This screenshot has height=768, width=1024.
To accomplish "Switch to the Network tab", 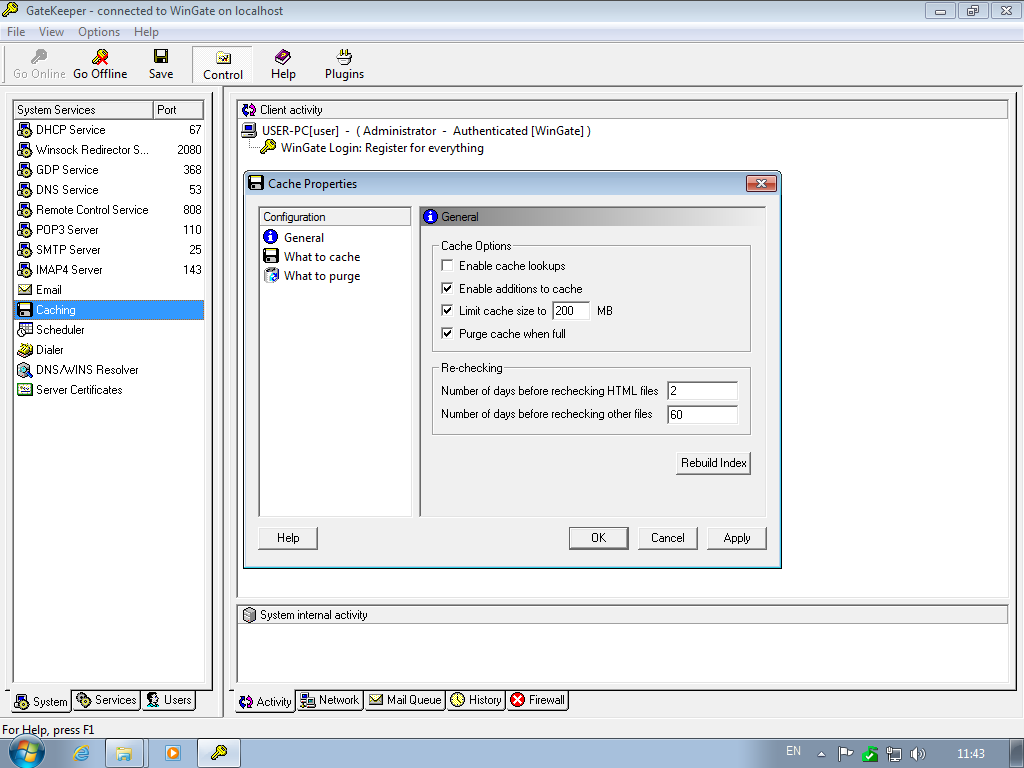I will point(330,700).
